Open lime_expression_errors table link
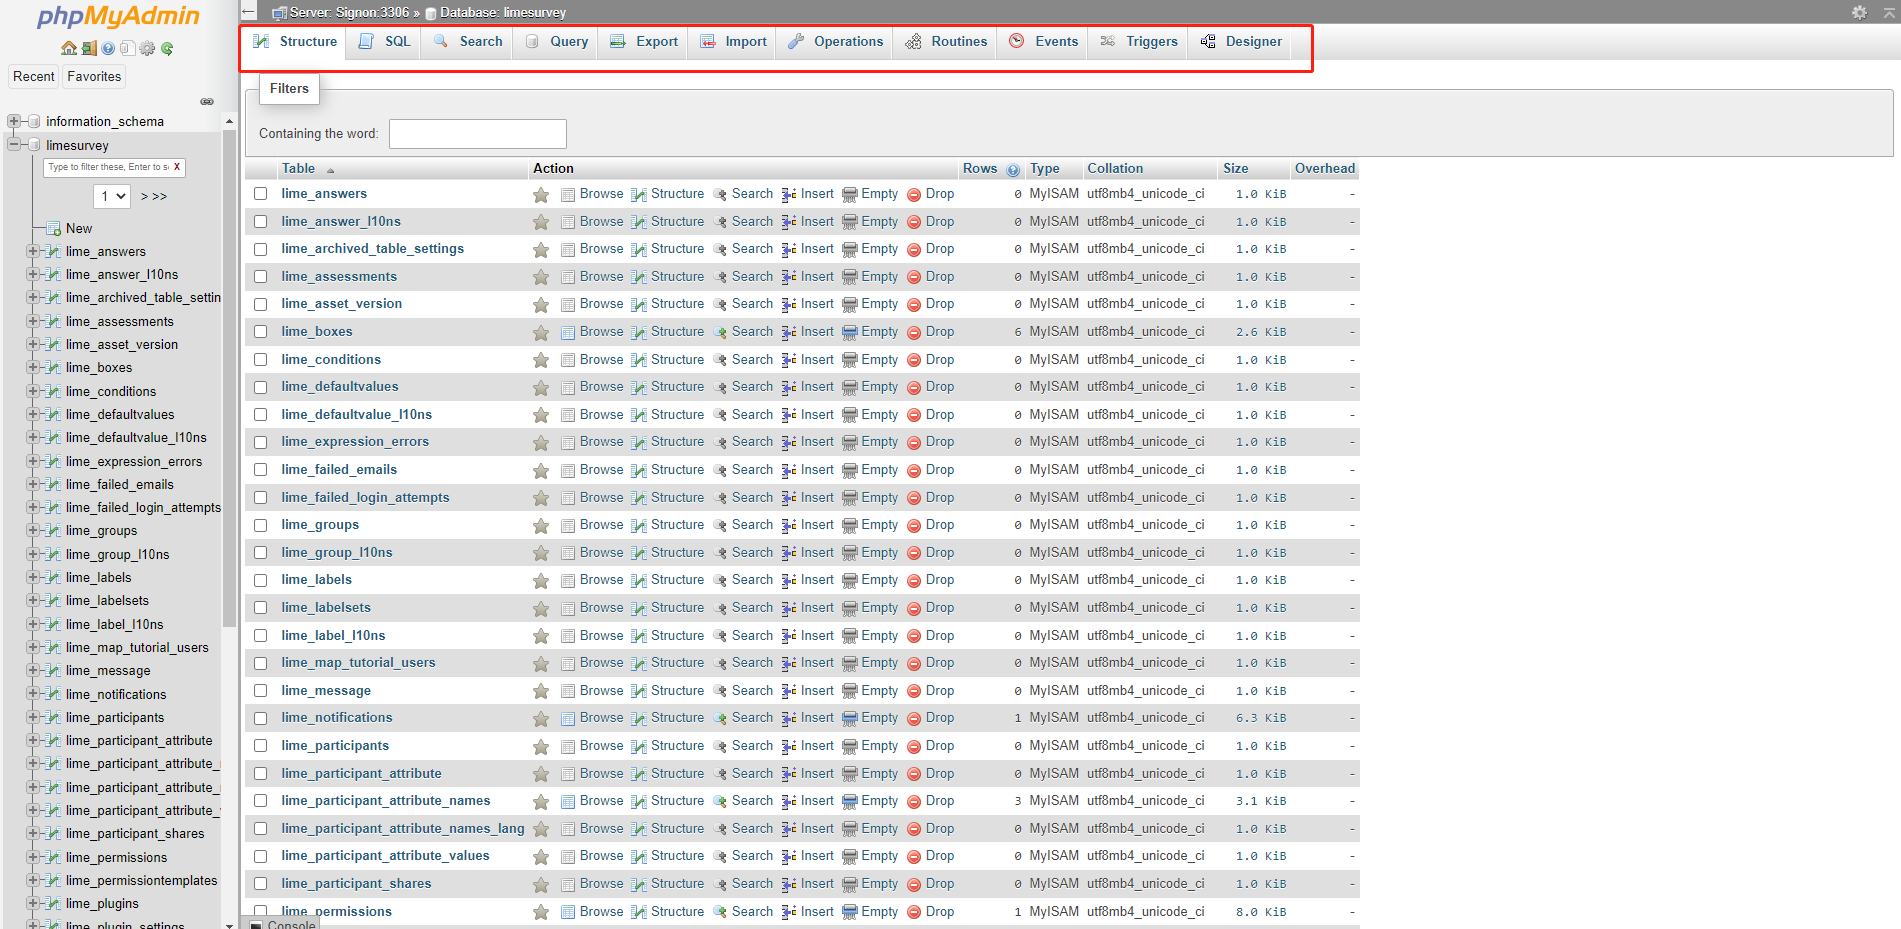Image resolution: width=1901 pixels, height=929 pixels. click(x=355, y=442)
